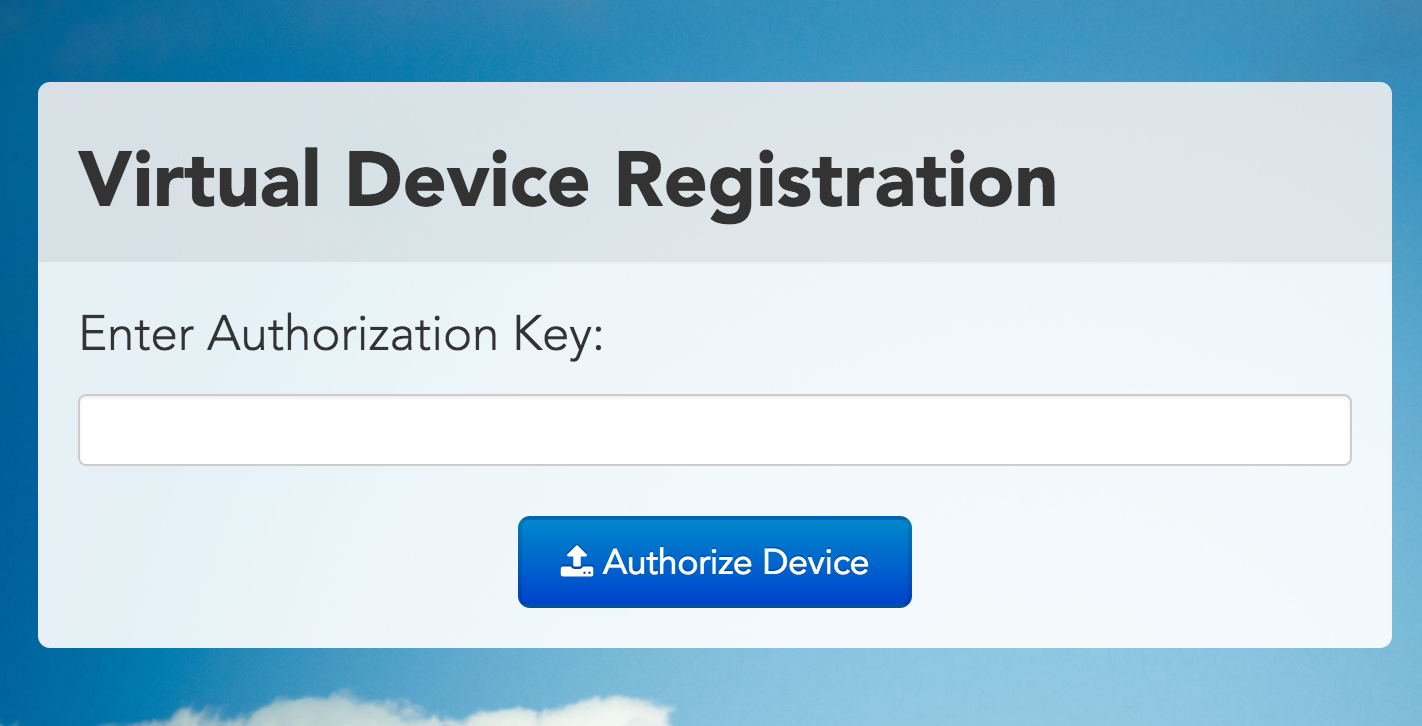1422x726 pixels.
Task: Click the Virtual Device Registration heading
Action: 568,180
